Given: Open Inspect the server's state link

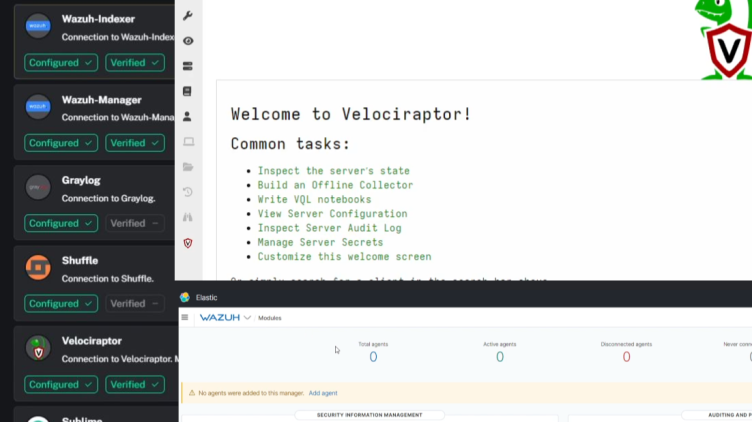Looking at the screenshot, I should (333, 171).
